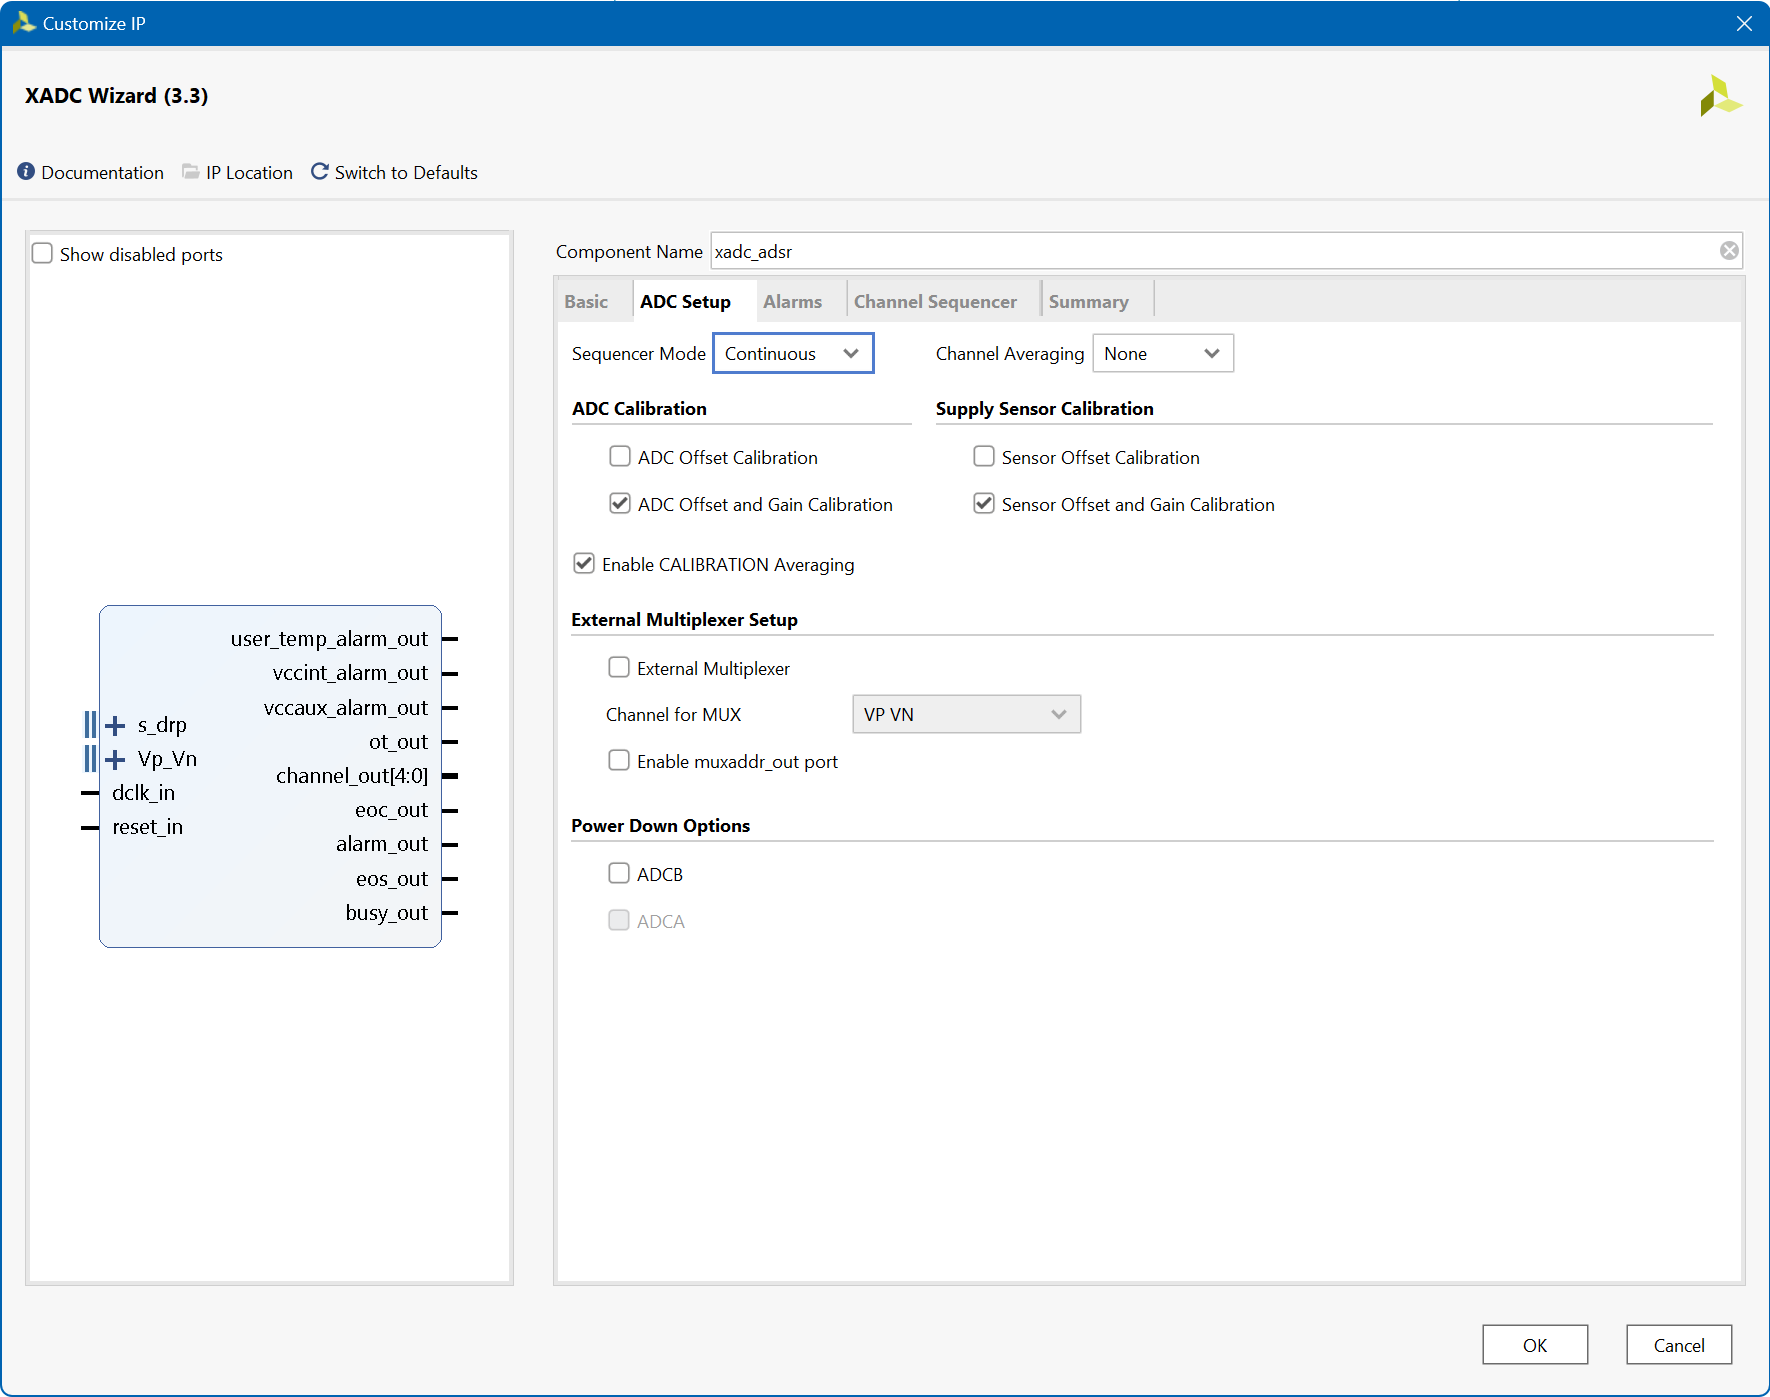
Task: Check Enable muxaddr_out port
Action: click(x=619, y=761)
